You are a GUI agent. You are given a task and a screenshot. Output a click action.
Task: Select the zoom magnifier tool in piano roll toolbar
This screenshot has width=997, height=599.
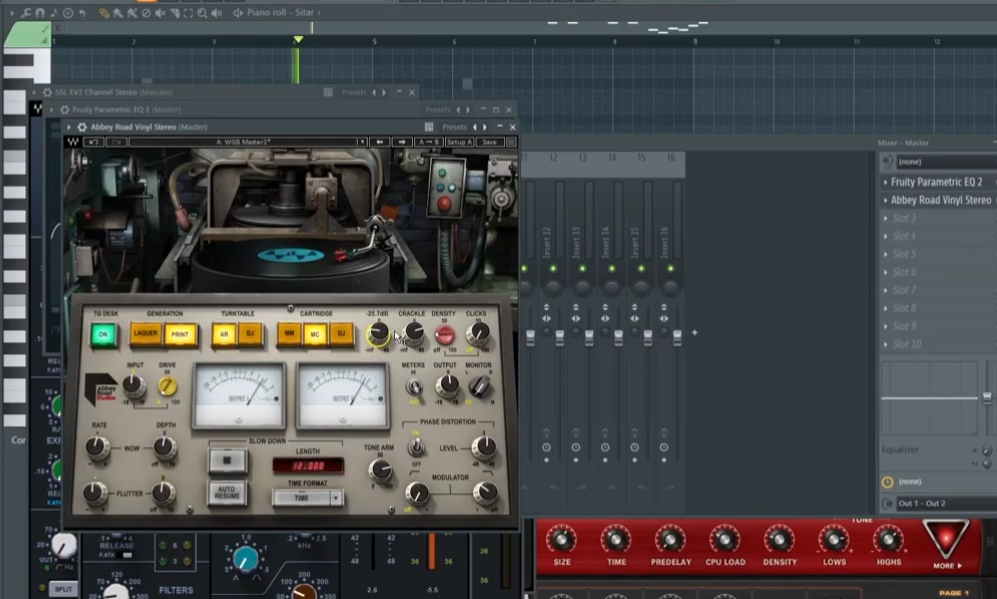tap(202, 12)
